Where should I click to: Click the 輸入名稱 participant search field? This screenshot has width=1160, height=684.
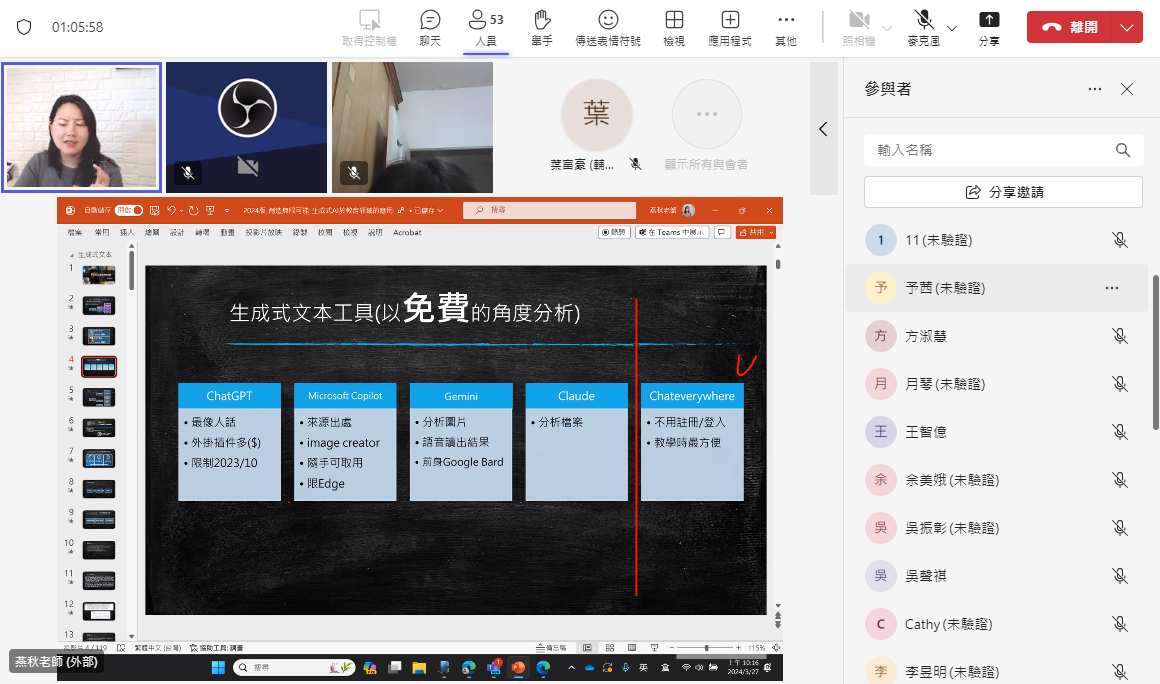click(x=1003, y=150)
